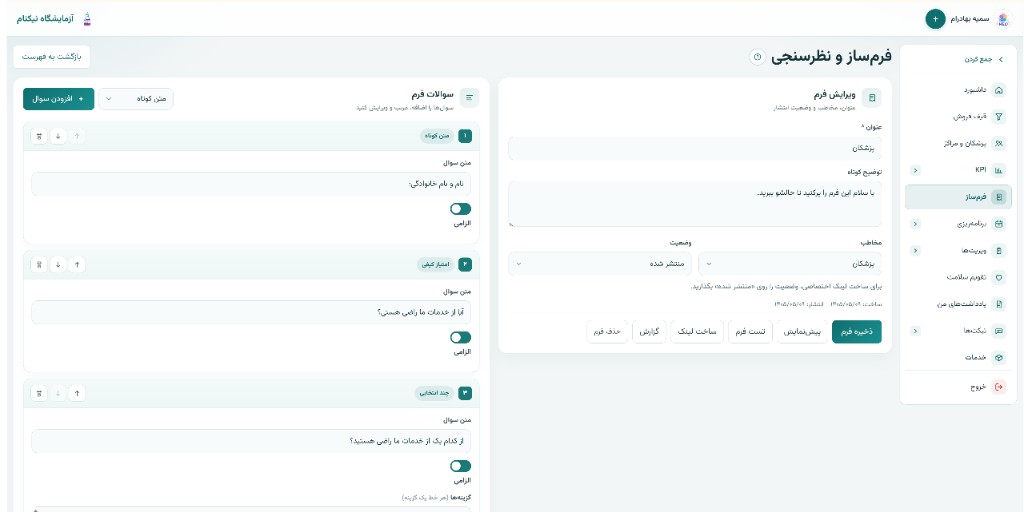Move question 2 up with its arrow

(77, 264)
